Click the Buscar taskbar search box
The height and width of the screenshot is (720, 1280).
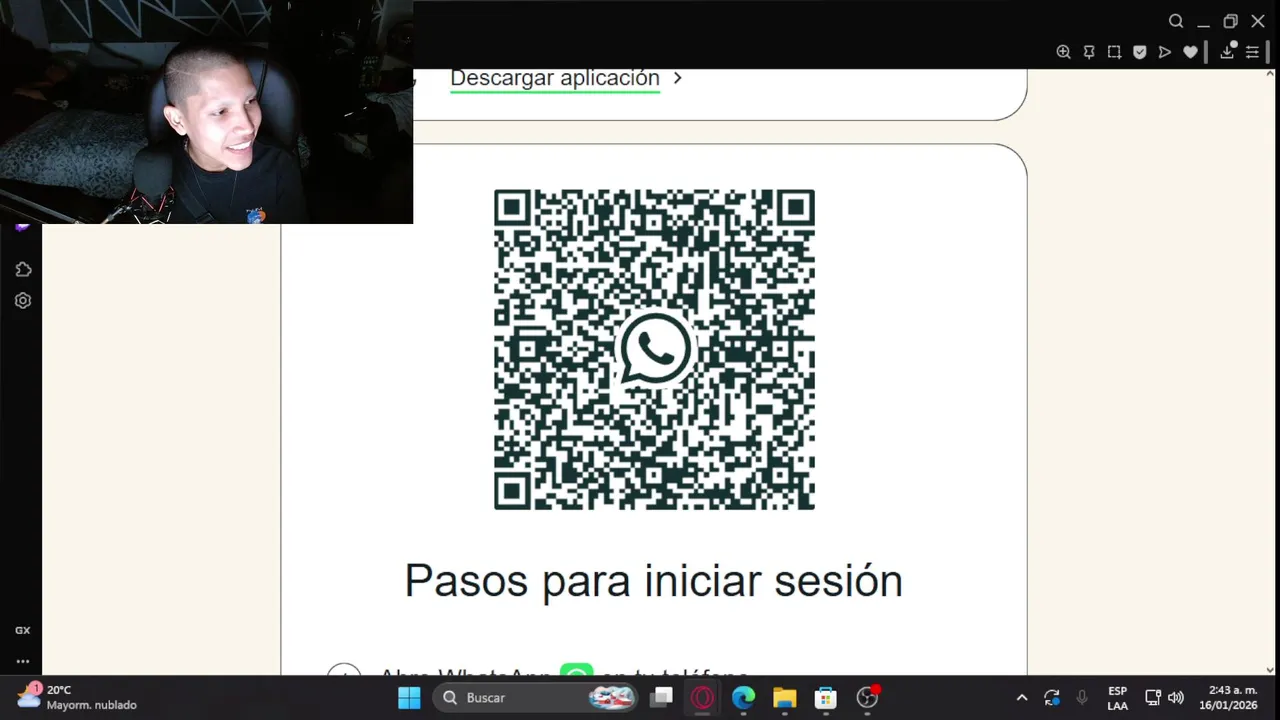pos(536,698)
